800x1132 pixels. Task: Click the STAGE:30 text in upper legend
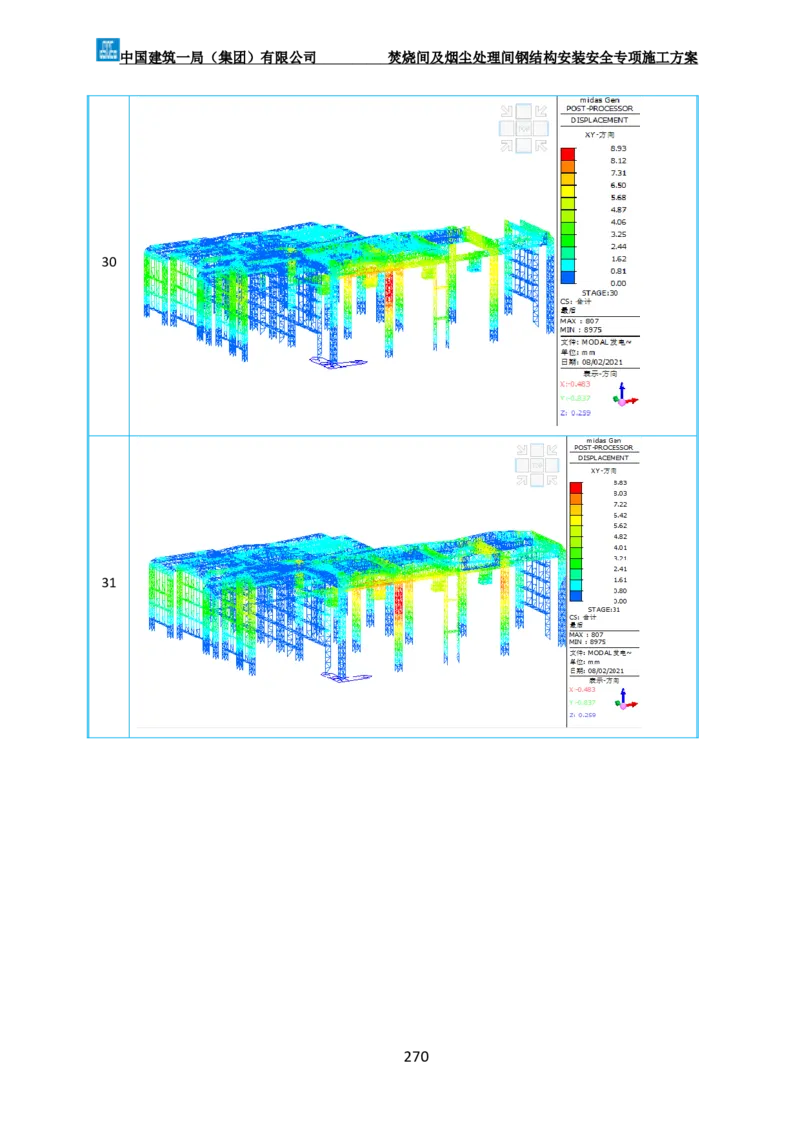coord(600,293)
